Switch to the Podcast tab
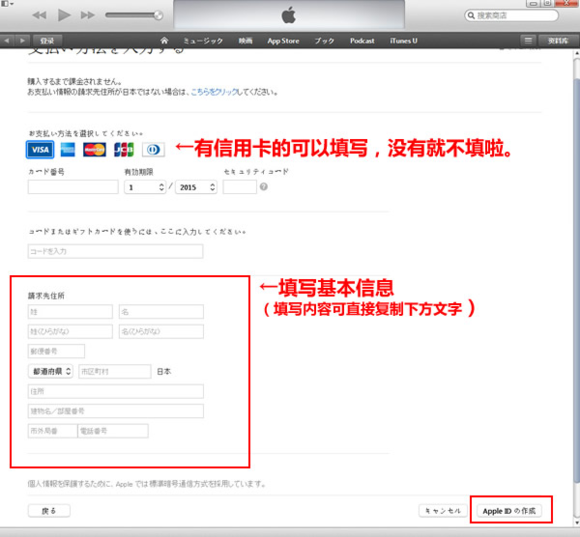Screen dimensions: 580x537 point(362,41)
